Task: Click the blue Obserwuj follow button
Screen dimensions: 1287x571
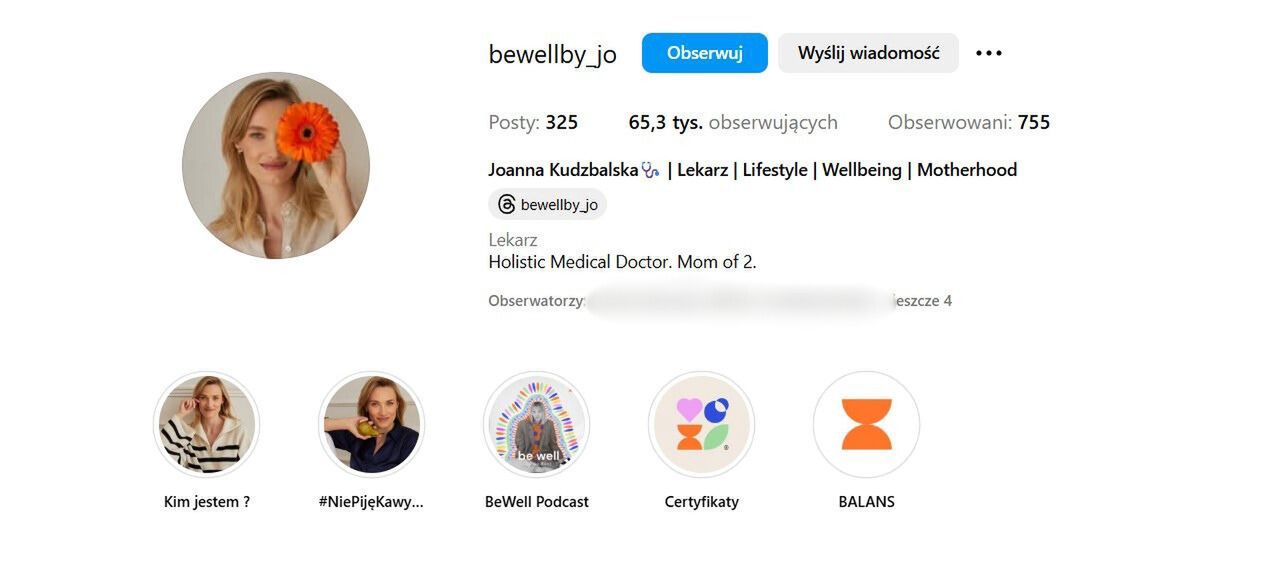Action: pos(704,53)
